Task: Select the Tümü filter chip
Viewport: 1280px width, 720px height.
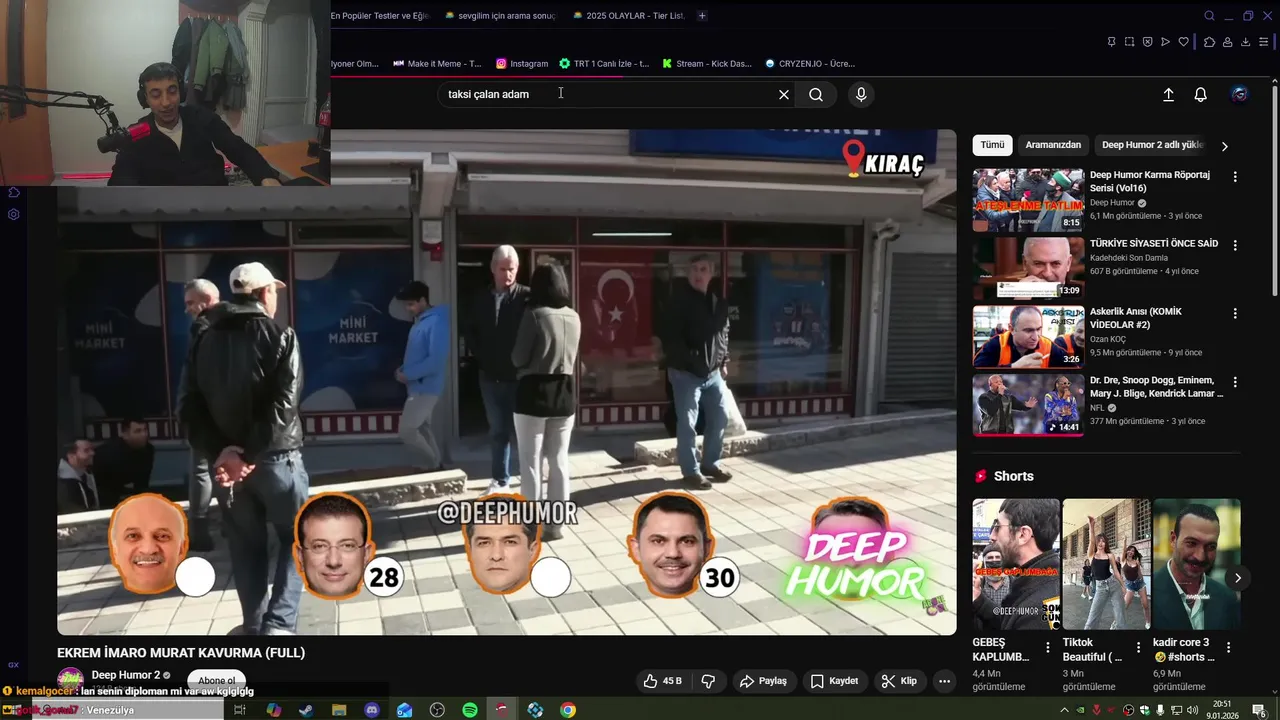Action: [992, 145]
